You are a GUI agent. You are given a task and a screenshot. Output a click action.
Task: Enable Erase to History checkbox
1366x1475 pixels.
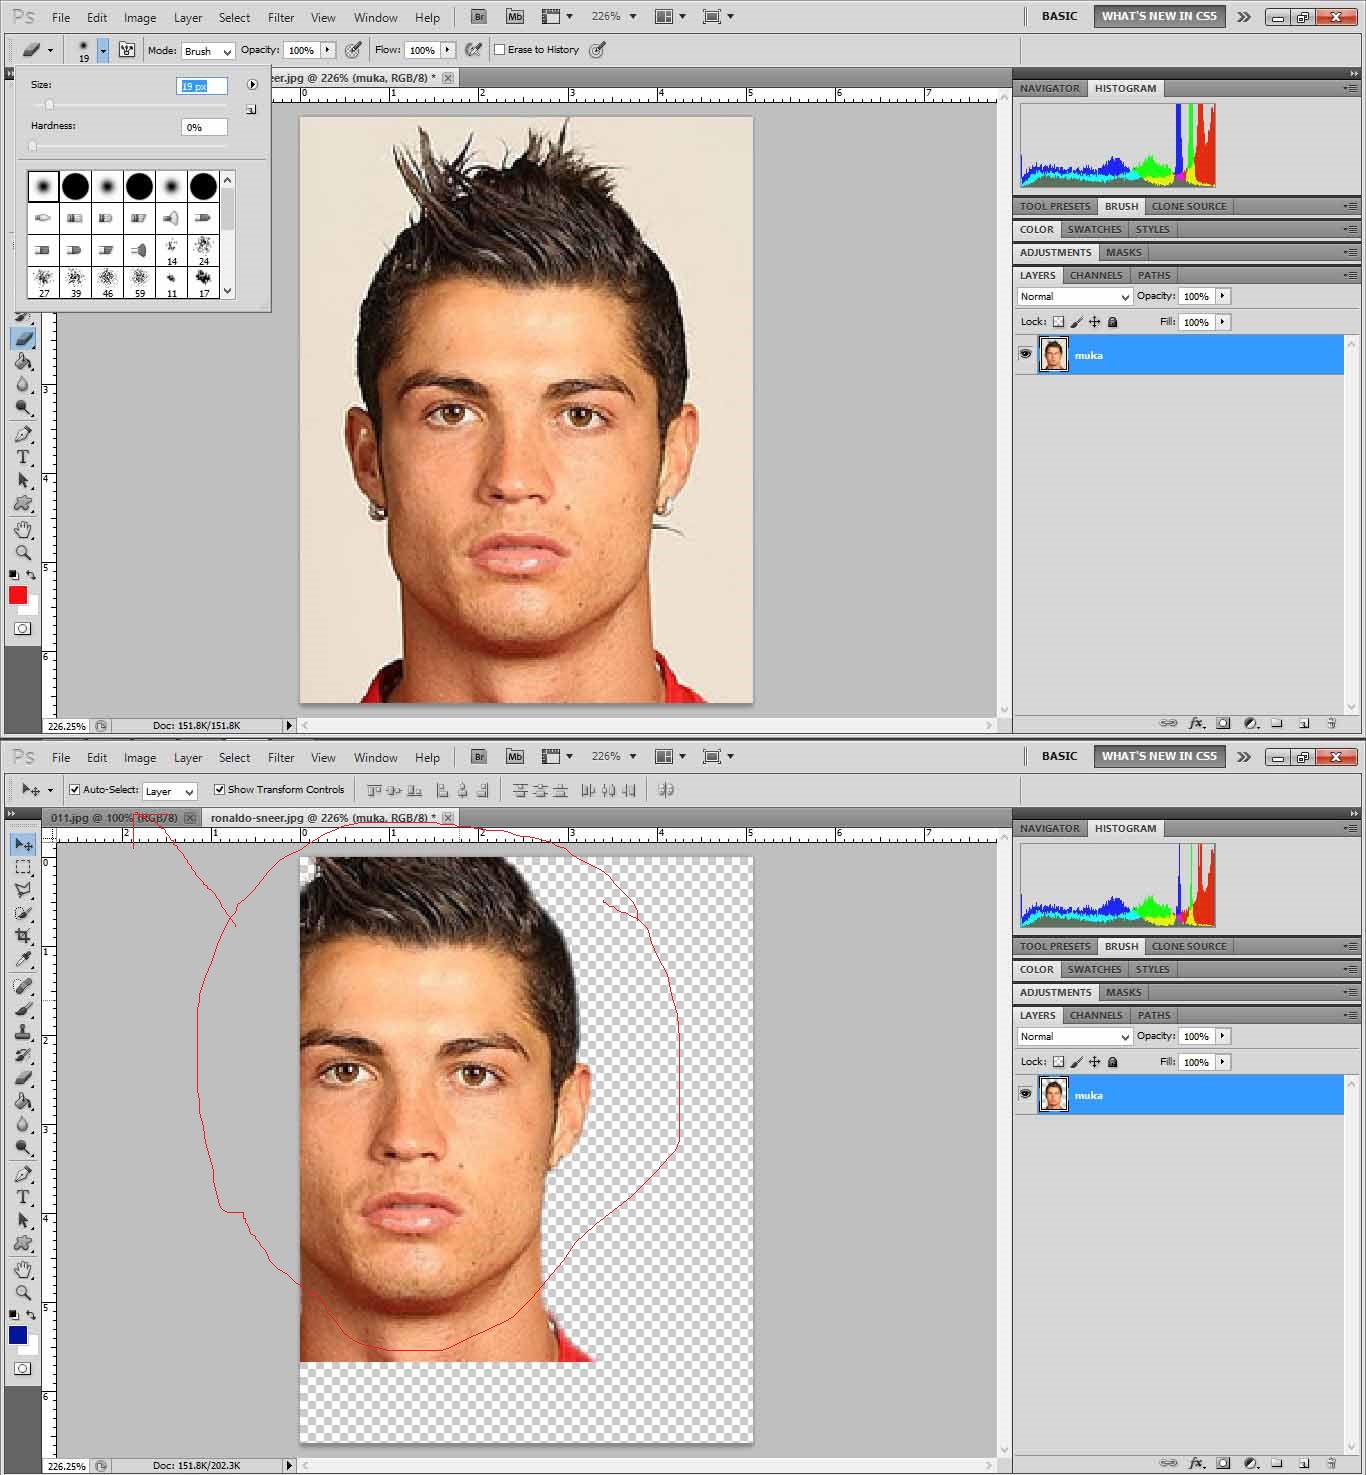coord(500,50)
